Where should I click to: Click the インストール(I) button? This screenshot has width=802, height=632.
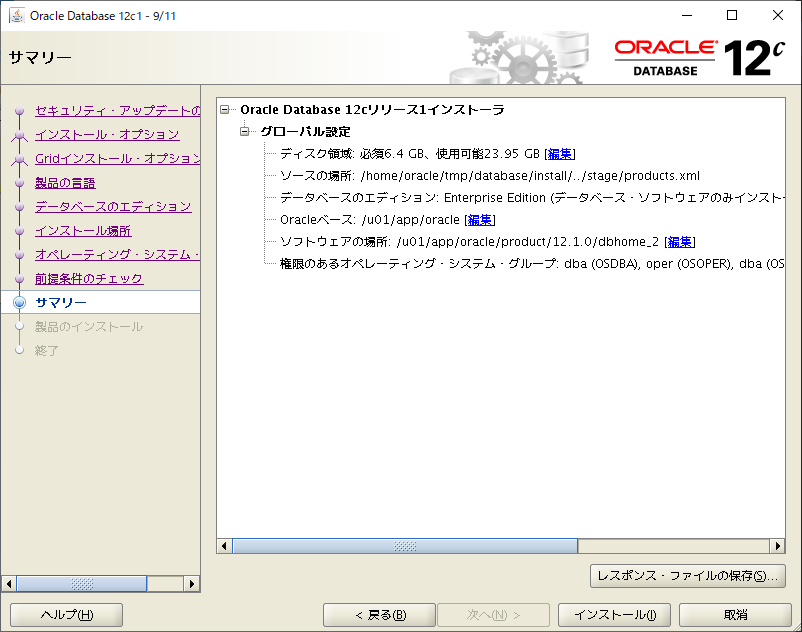pos(614,615)
